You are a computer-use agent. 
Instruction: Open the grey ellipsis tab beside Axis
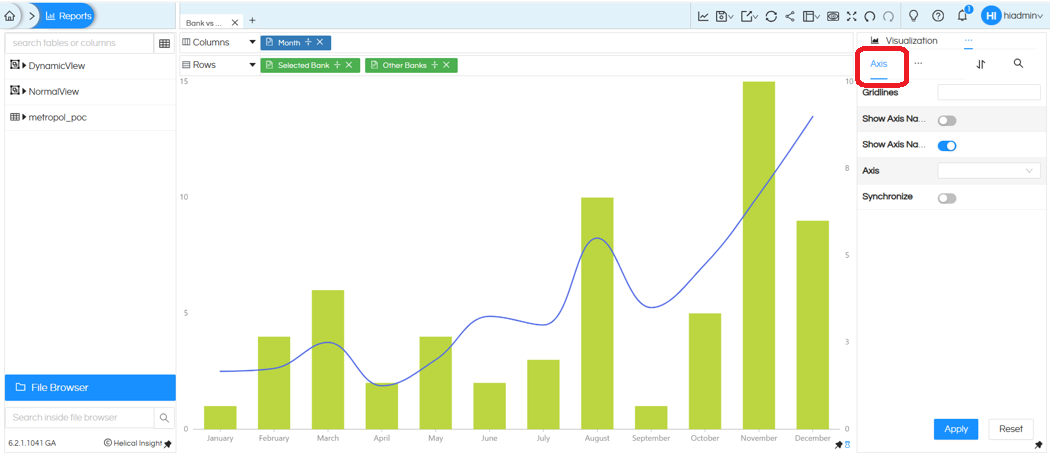pos(918,64)
